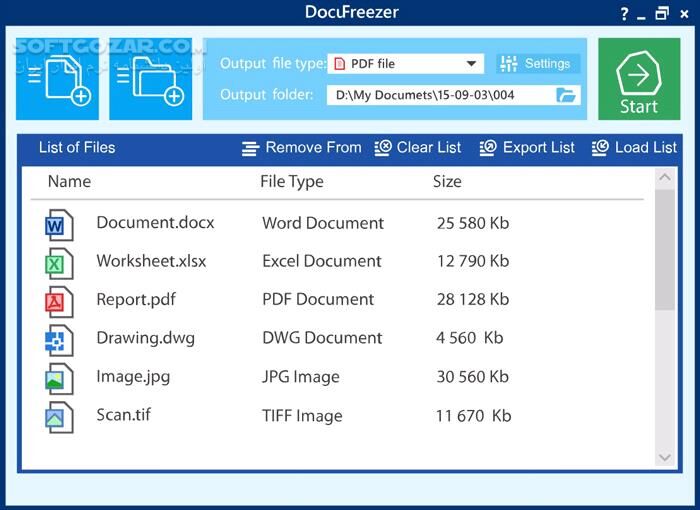
Task: Open the Output file type dropdown
Action: 405,63
